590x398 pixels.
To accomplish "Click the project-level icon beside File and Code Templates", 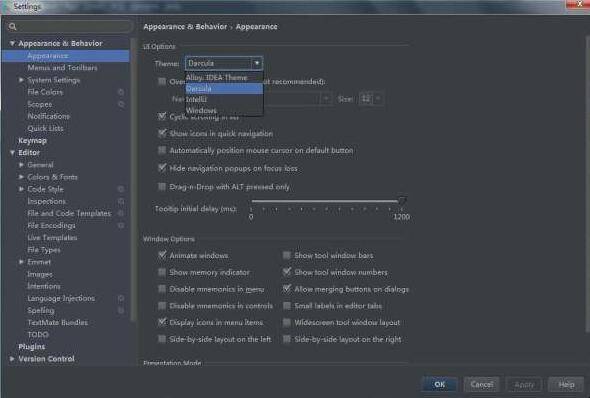I will (x=121, y=213).
